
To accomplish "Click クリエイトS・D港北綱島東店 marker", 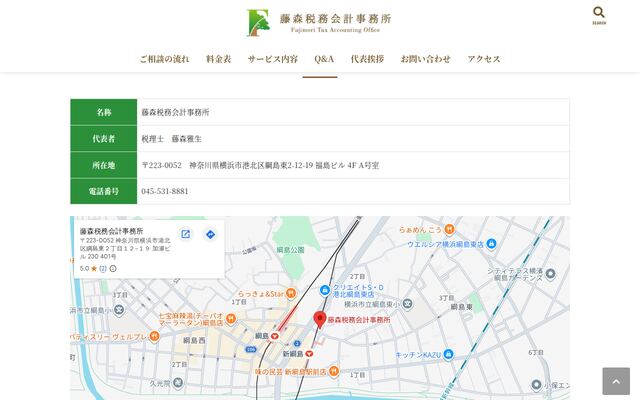I will [x=325, y=290].
